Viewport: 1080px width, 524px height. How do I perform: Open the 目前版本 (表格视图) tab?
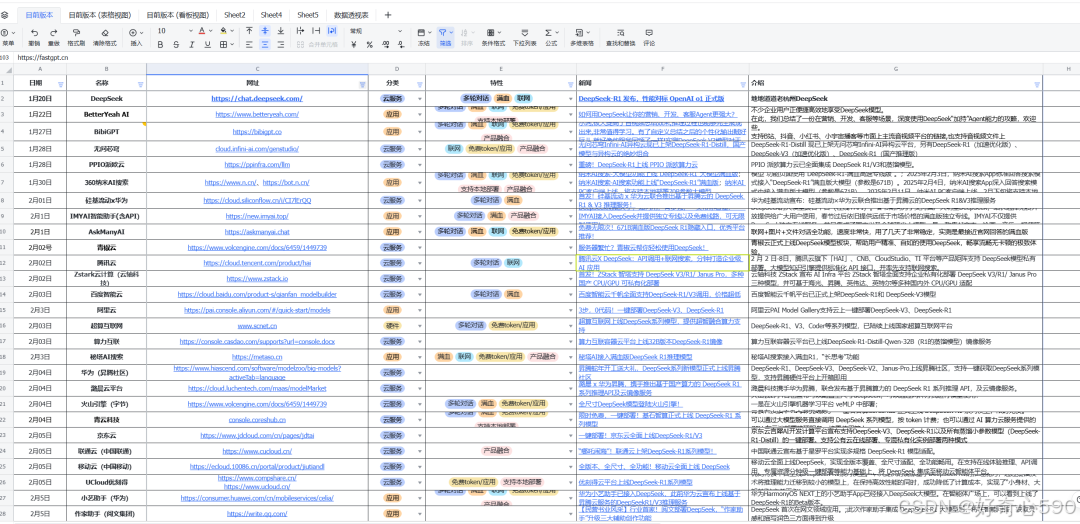[99, 14]
